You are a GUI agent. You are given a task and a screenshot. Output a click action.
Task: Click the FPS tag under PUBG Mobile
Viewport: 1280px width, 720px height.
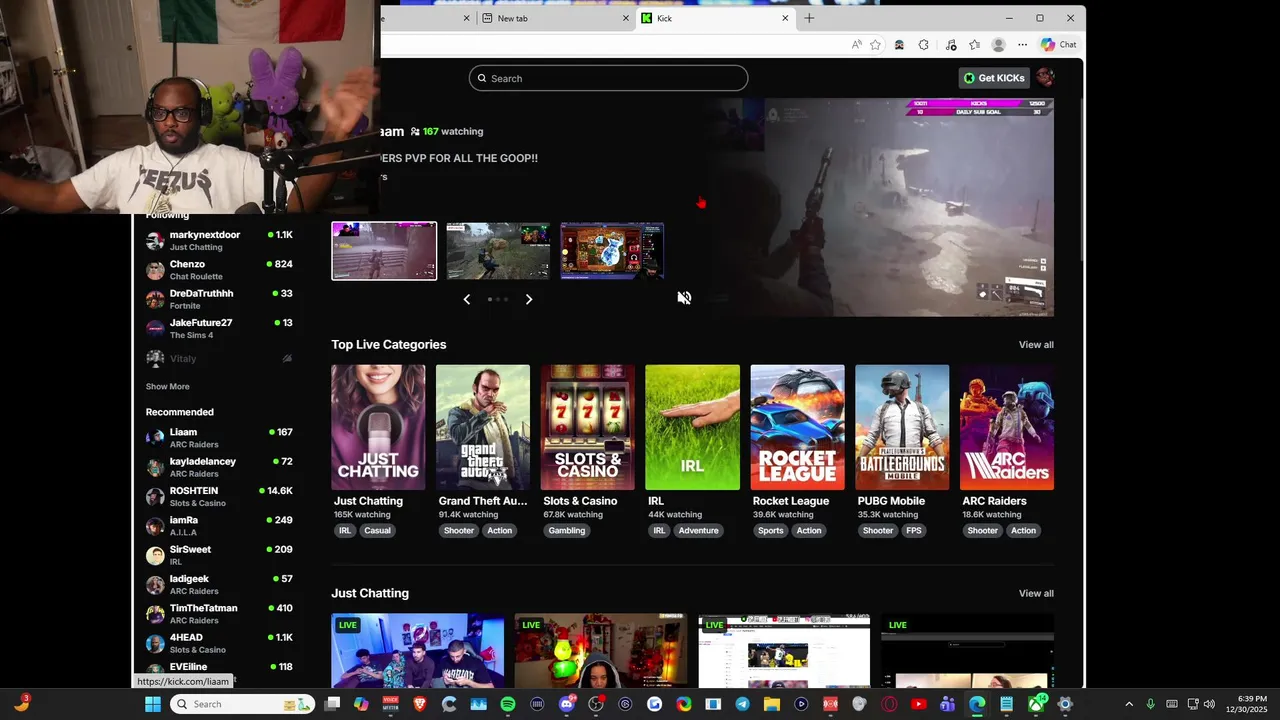tap(914, 531)
